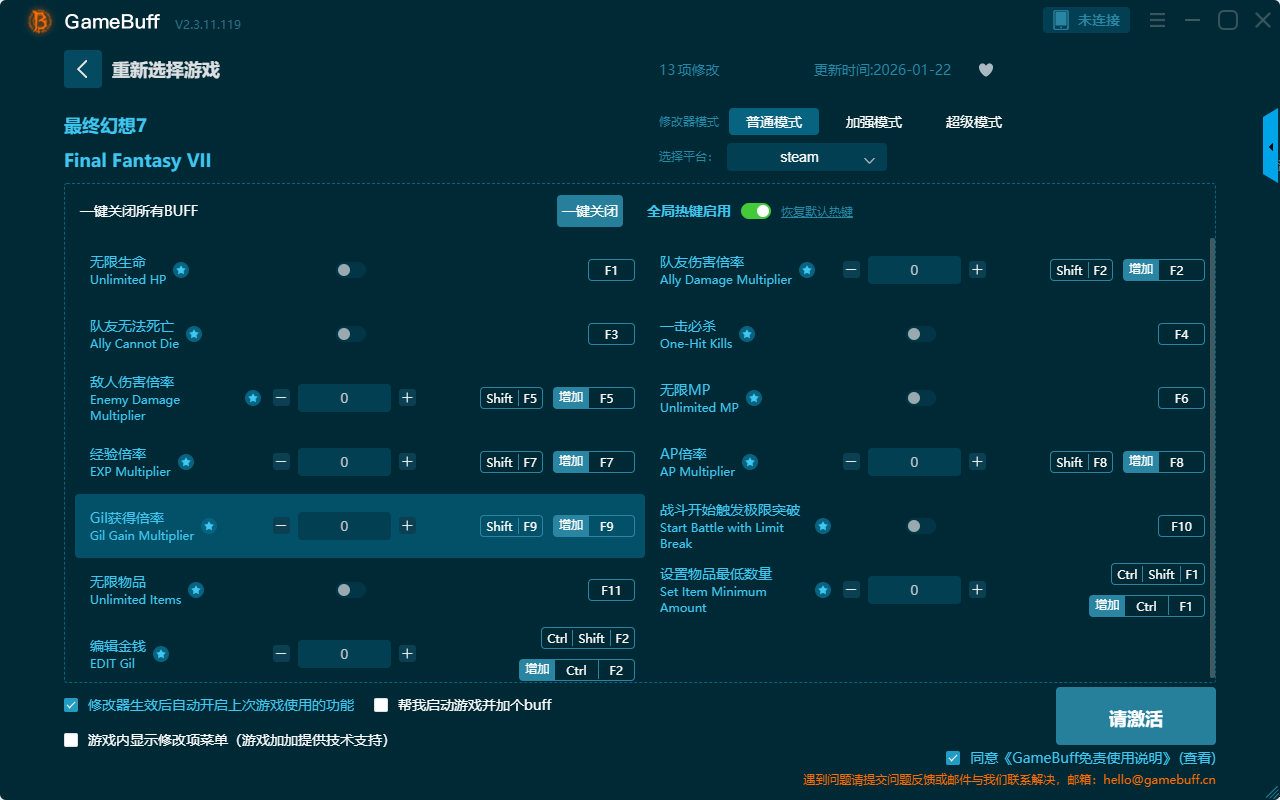The width and height of the screenshot is (1280, 800).
Task: Click the GameBuff logo icon
Action: tap(40, 21)
